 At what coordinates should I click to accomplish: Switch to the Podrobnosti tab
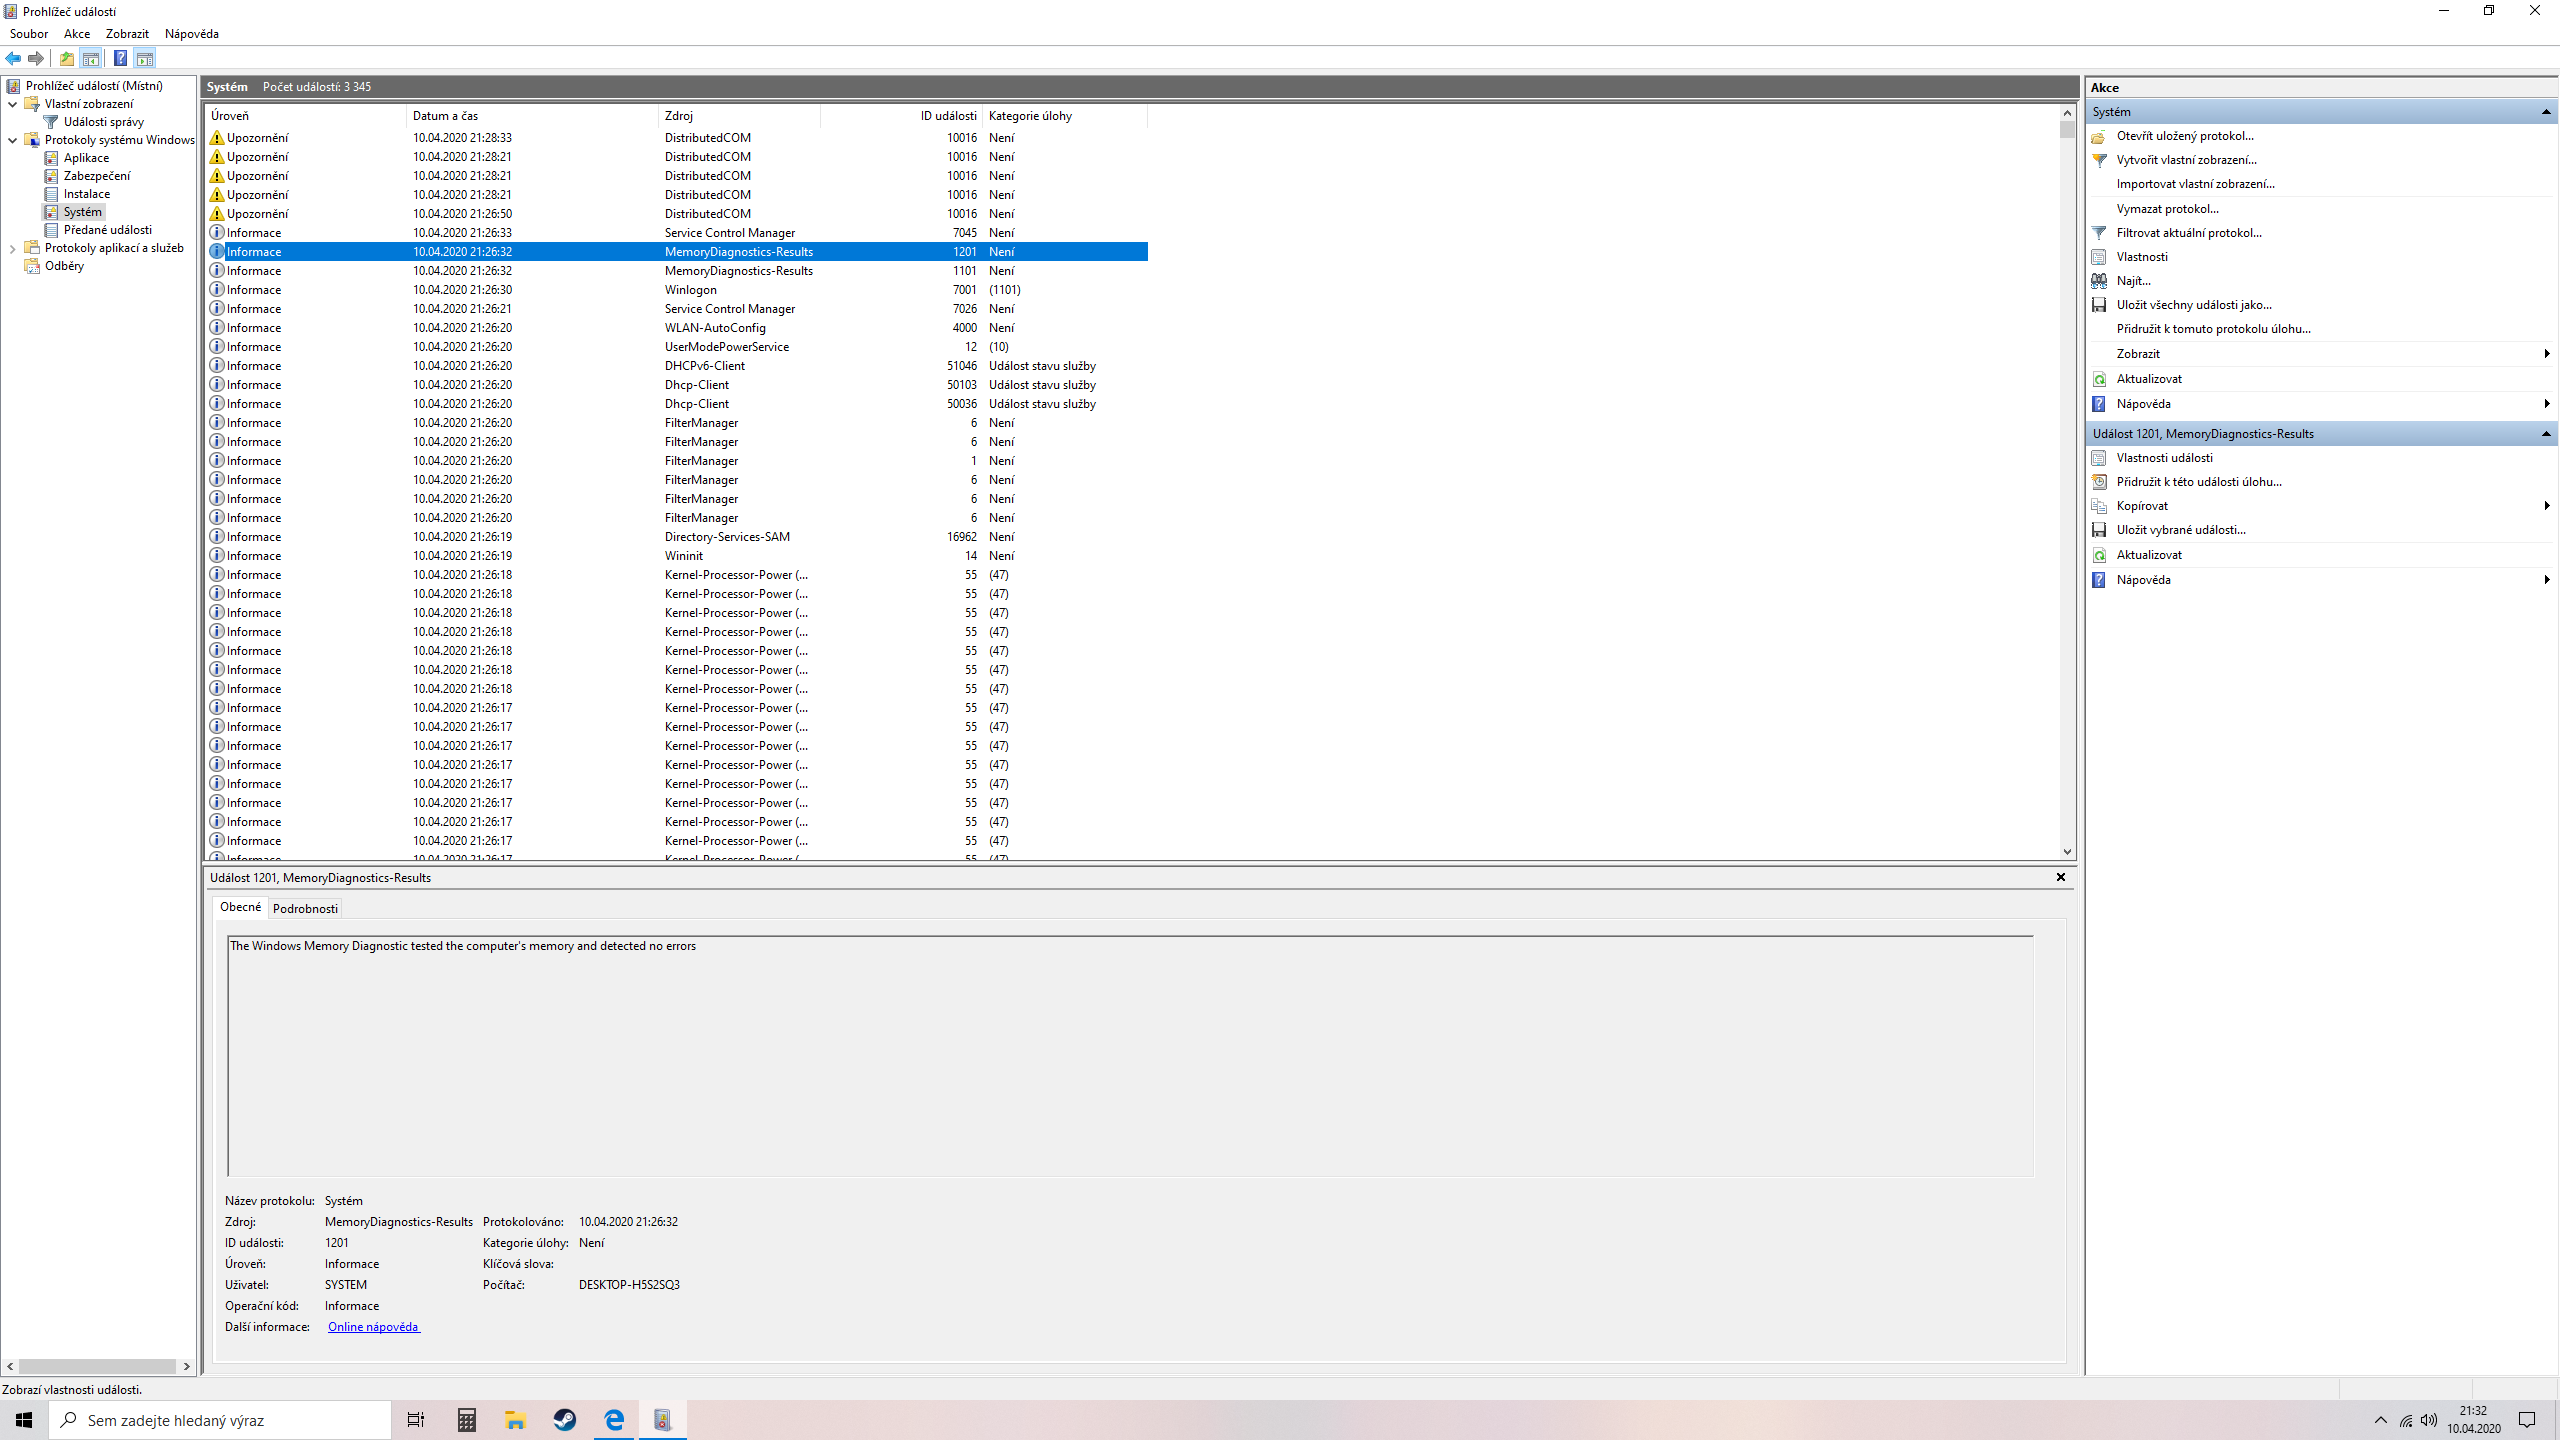click(305, 908)
